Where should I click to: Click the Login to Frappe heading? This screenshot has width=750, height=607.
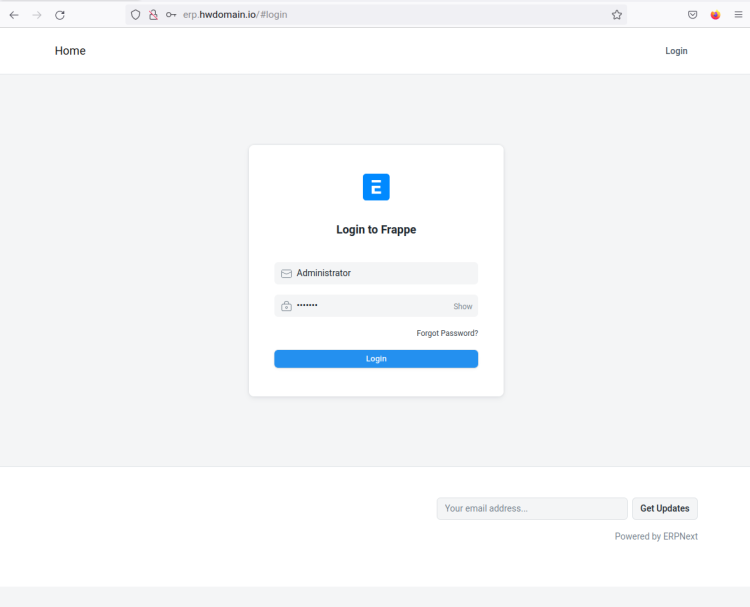tap(376, 230)
